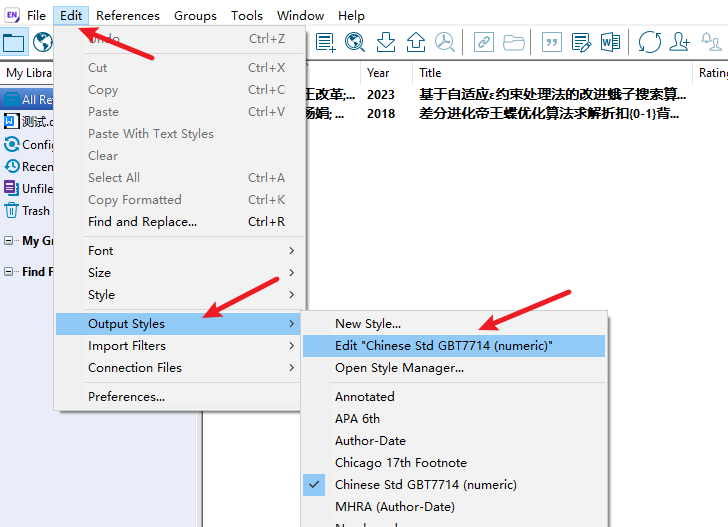Open Preferences from the Edit menu

180,397
